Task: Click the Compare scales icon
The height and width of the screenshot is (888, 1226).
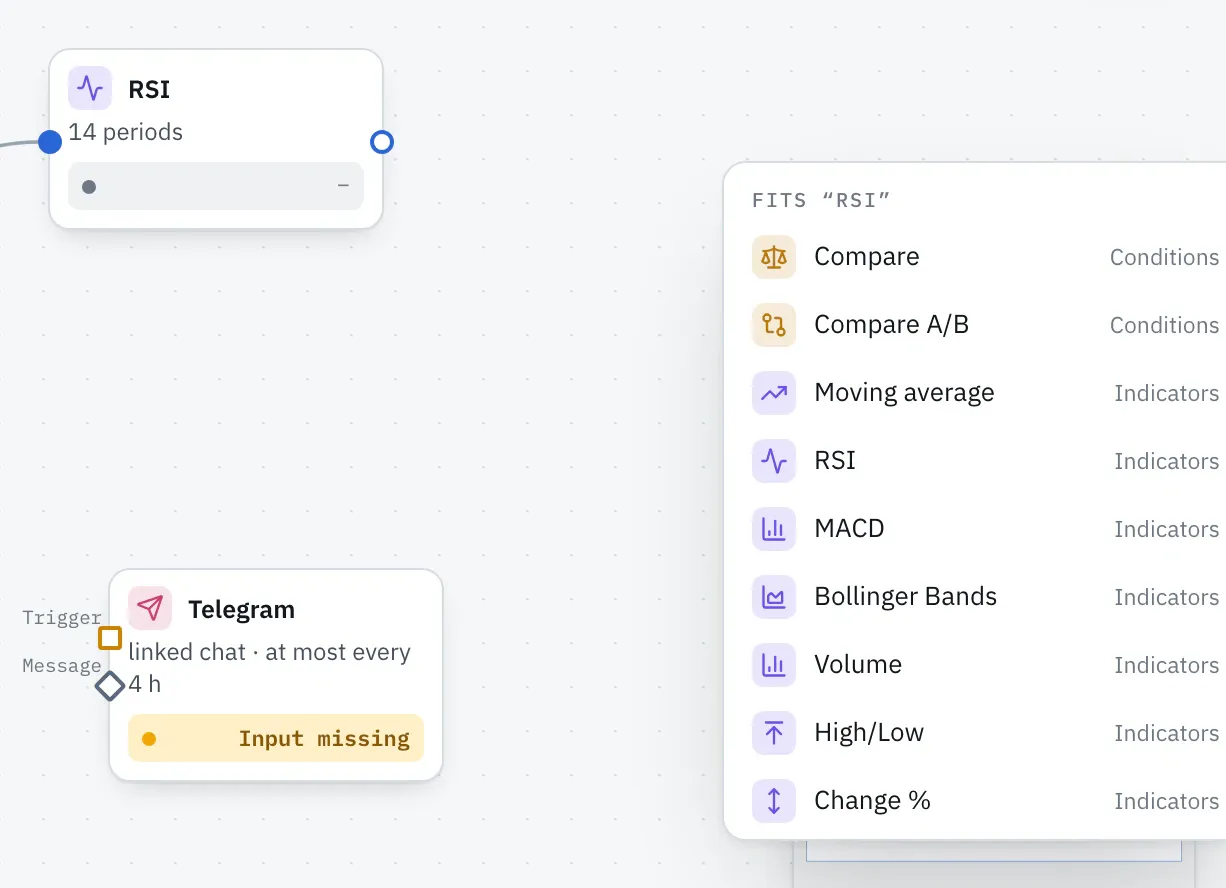Action: [x=774, y=257]
